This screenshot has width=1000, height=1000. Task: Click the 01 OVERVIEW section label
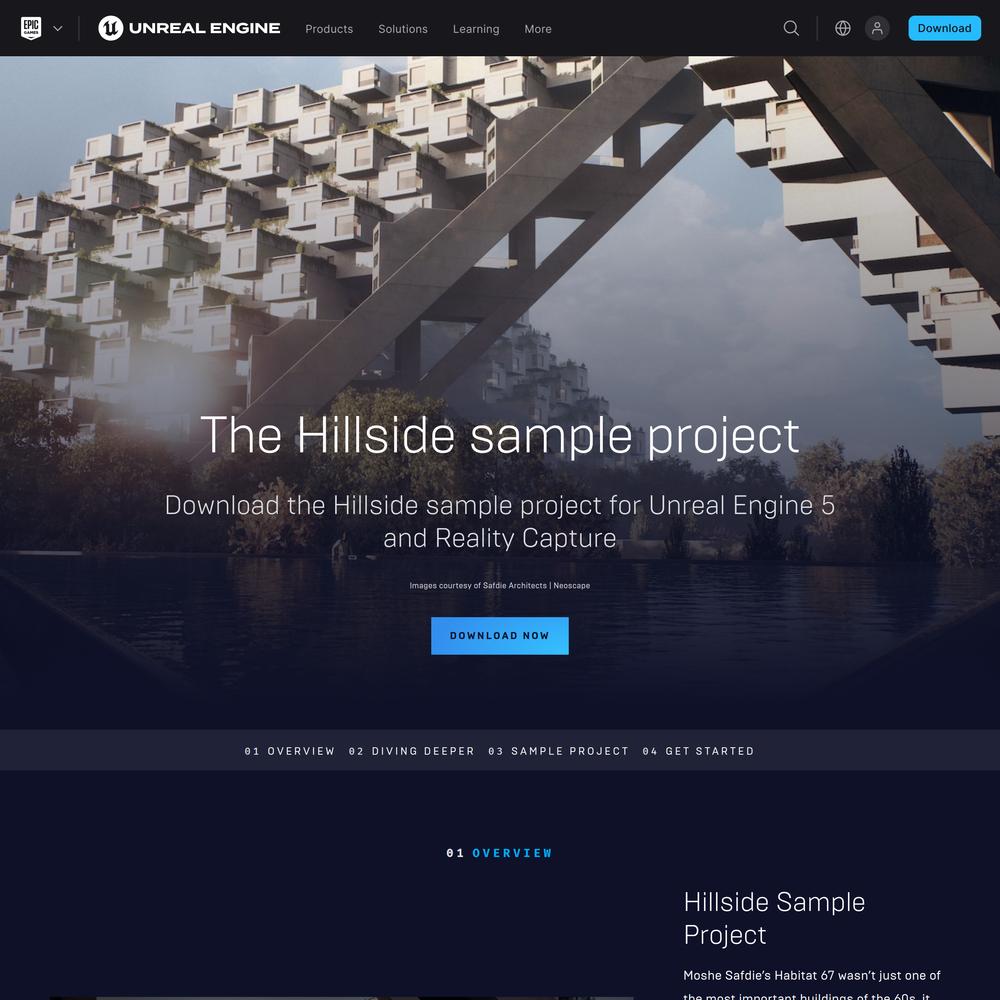[x=499, y=853]
